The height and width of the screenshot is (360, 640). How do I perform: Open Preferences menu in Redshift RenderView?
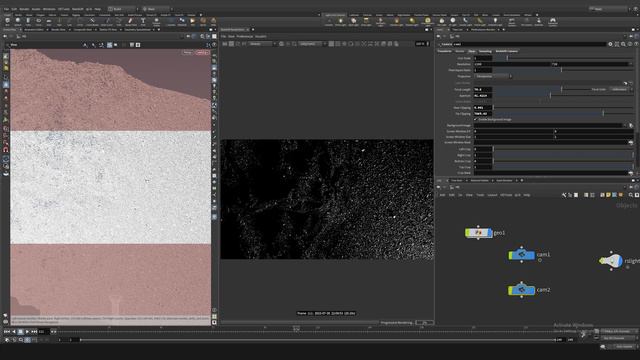click(x=244, y=36)
